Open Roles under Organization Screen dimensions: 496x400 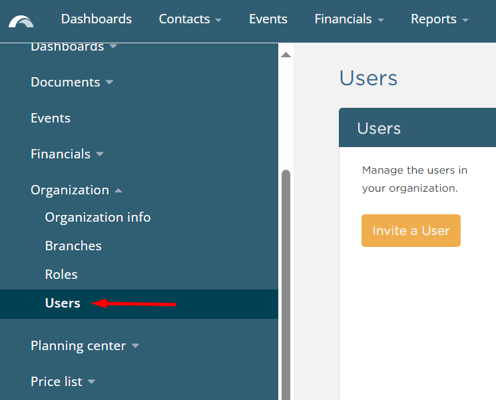[61, 274]
